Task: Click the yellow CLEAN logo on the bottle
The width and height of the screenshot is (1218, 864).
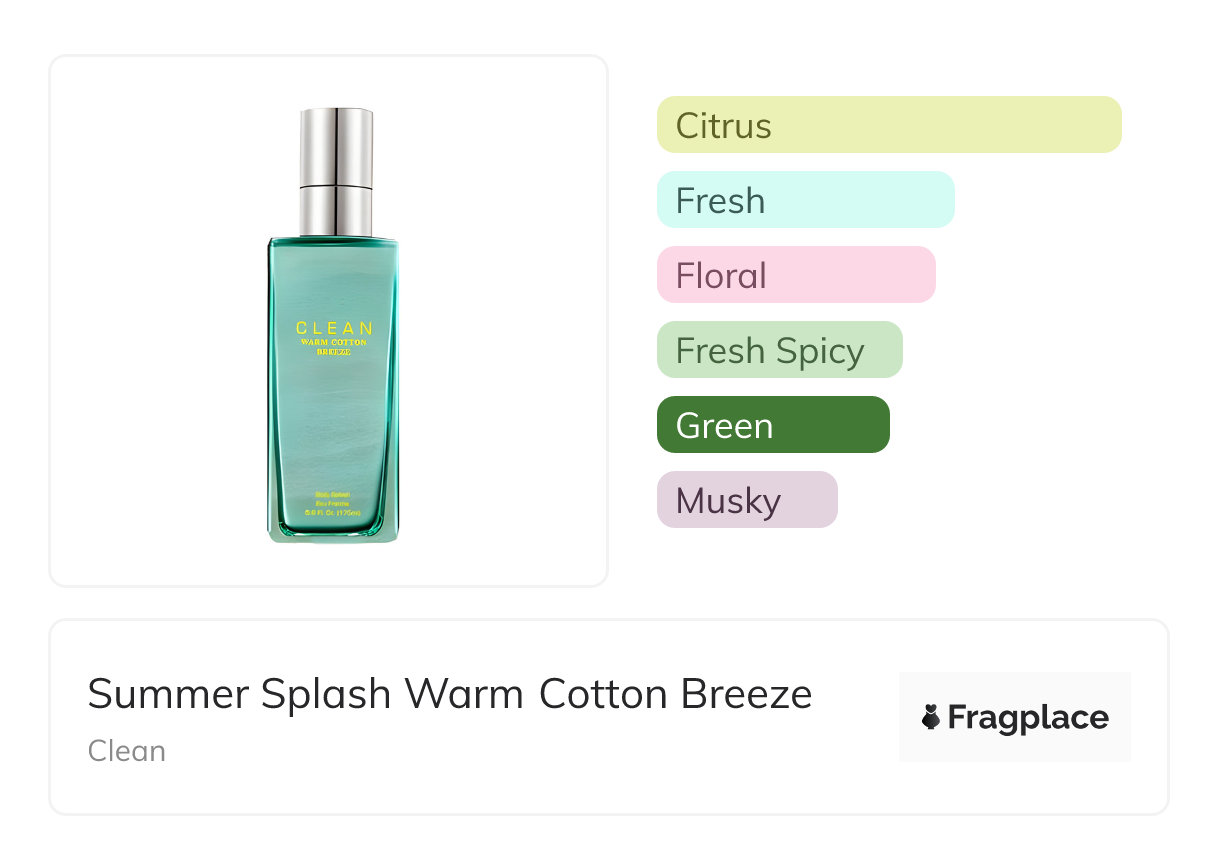Action: click(334, 328)
